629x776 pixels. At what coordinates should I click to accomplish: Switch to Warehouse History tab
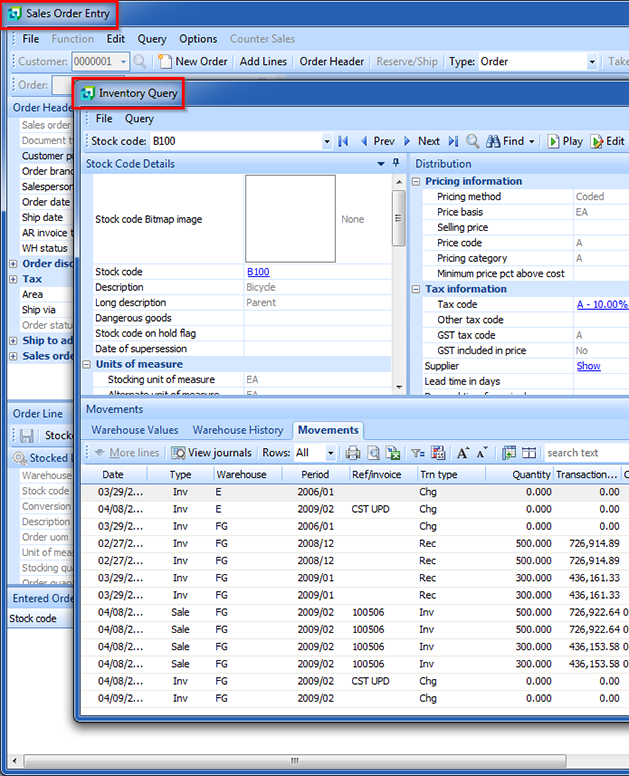coord(238,430)
